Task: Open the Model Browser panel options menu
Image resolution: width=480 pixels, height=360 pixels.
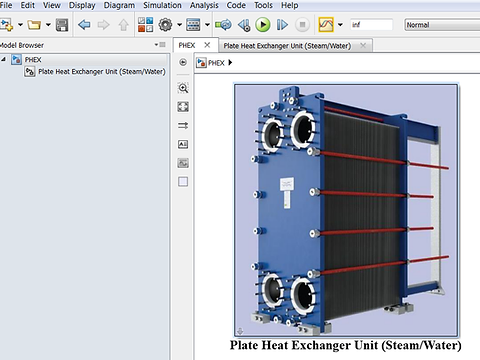Action: click(x=160, y=45)
